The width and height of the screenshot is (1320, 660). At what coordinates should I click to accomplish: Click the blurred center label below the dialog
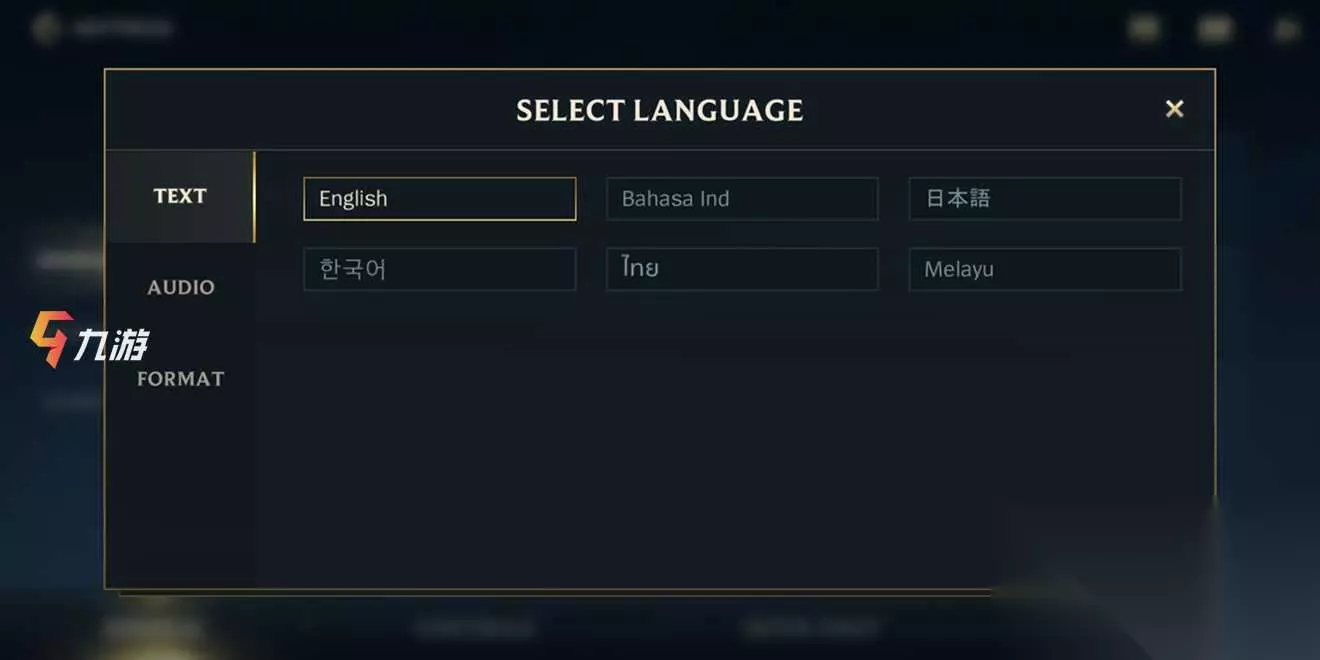coord(475,628)
